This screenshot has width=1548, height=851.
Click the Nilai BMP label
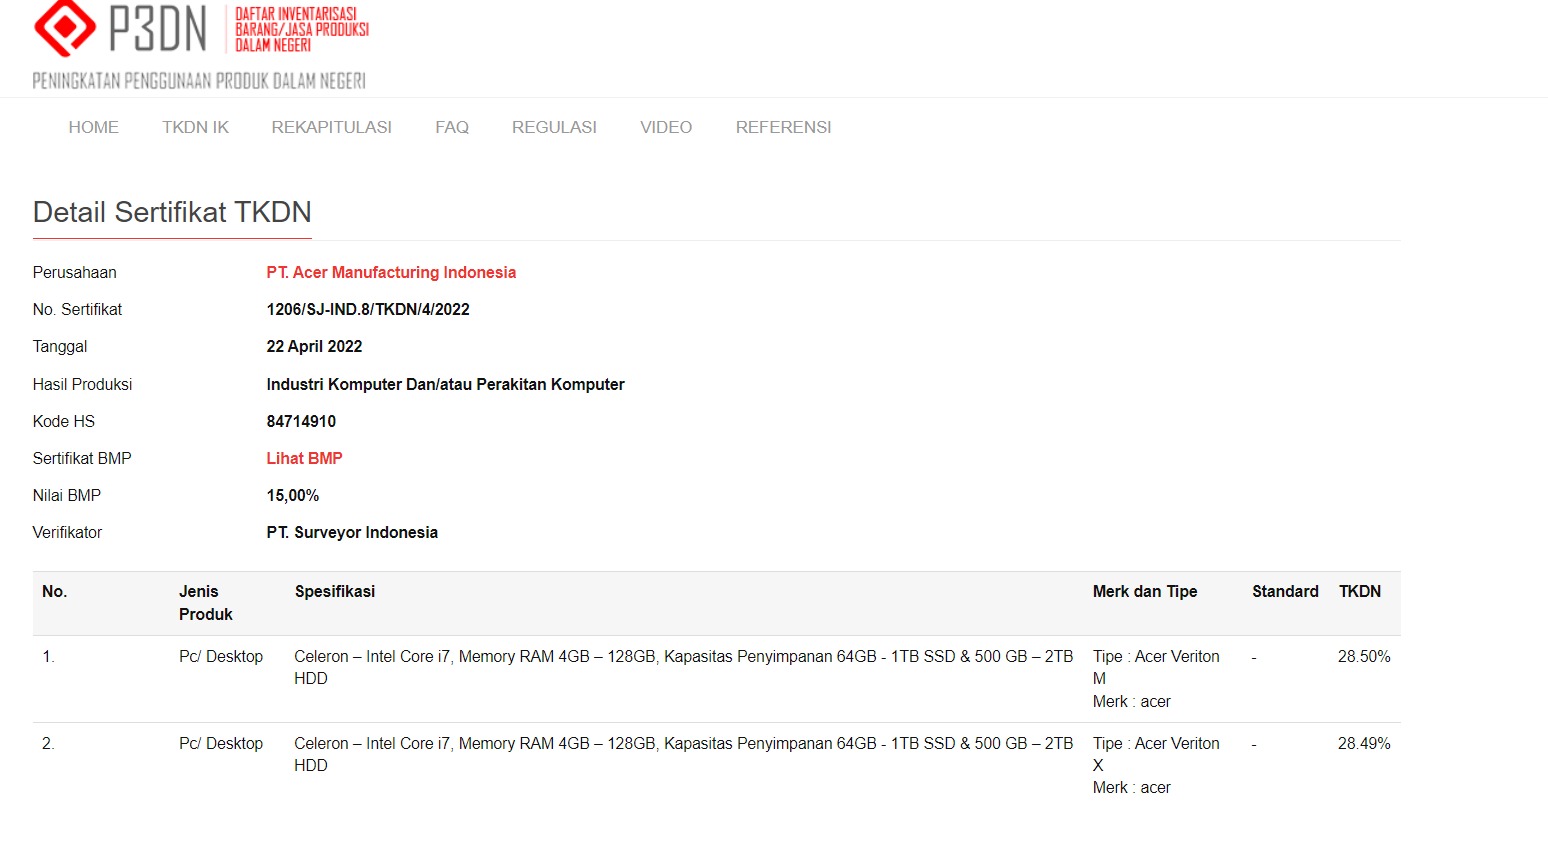coord(67,495)
